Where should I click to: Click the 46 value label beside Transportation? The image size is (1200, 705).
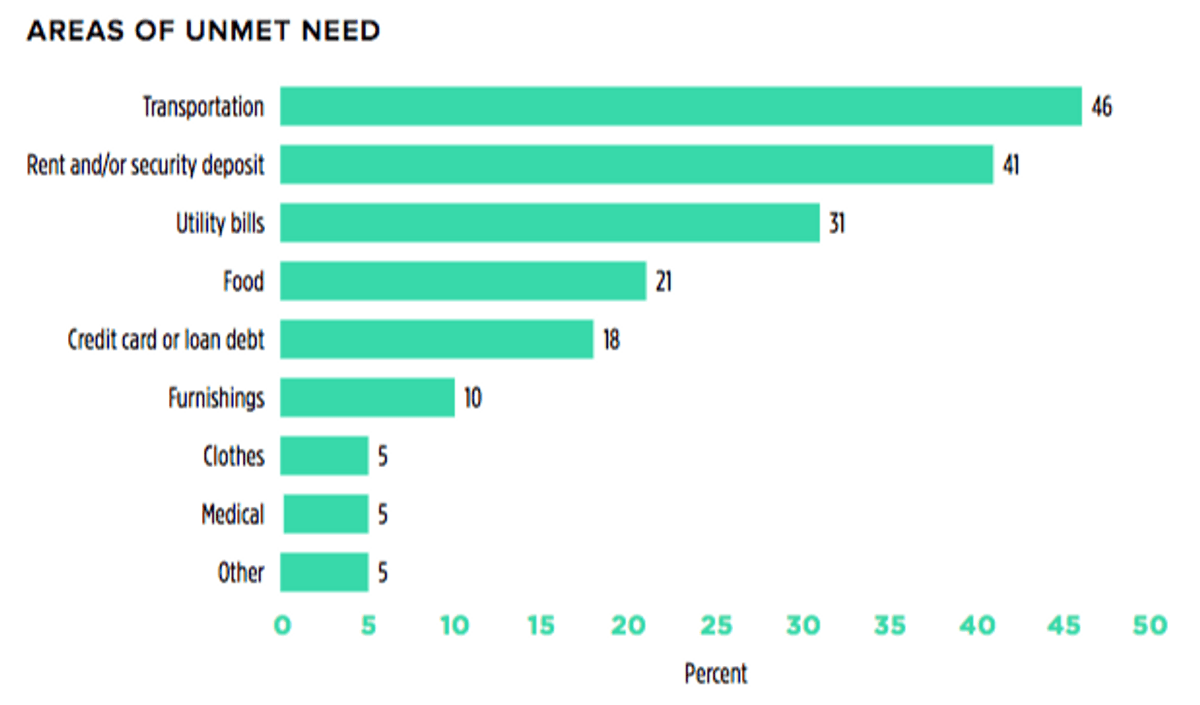(1101, 107)
